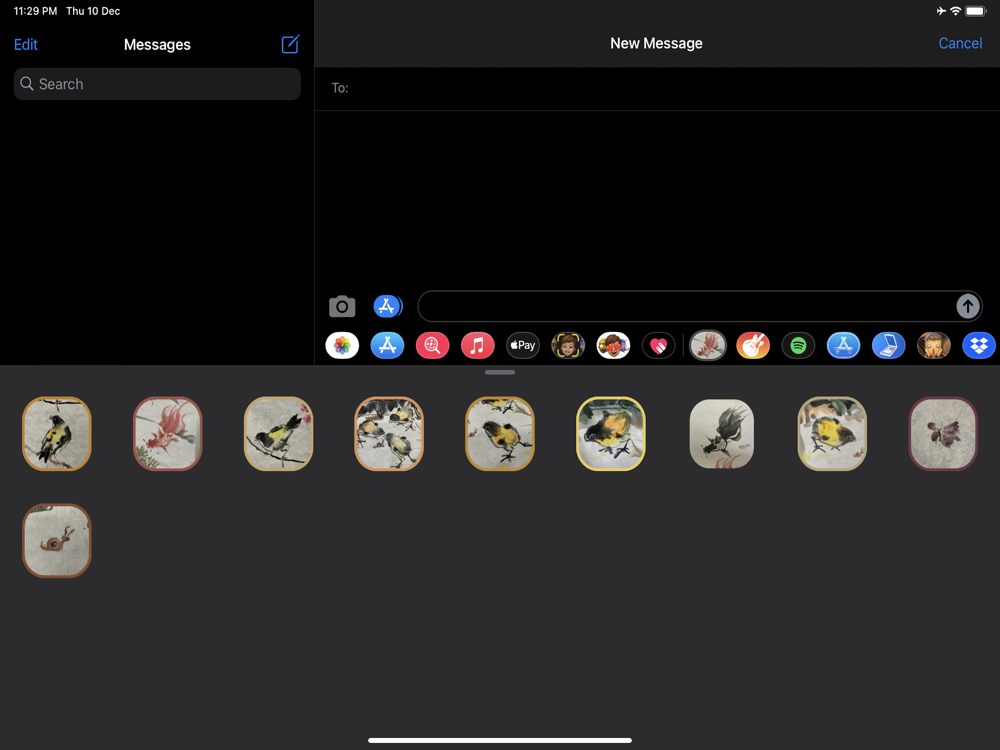Focus the Search field in Messages
Image resolution: width=1000 pixels, height=750 pixels.
[157, 84]
